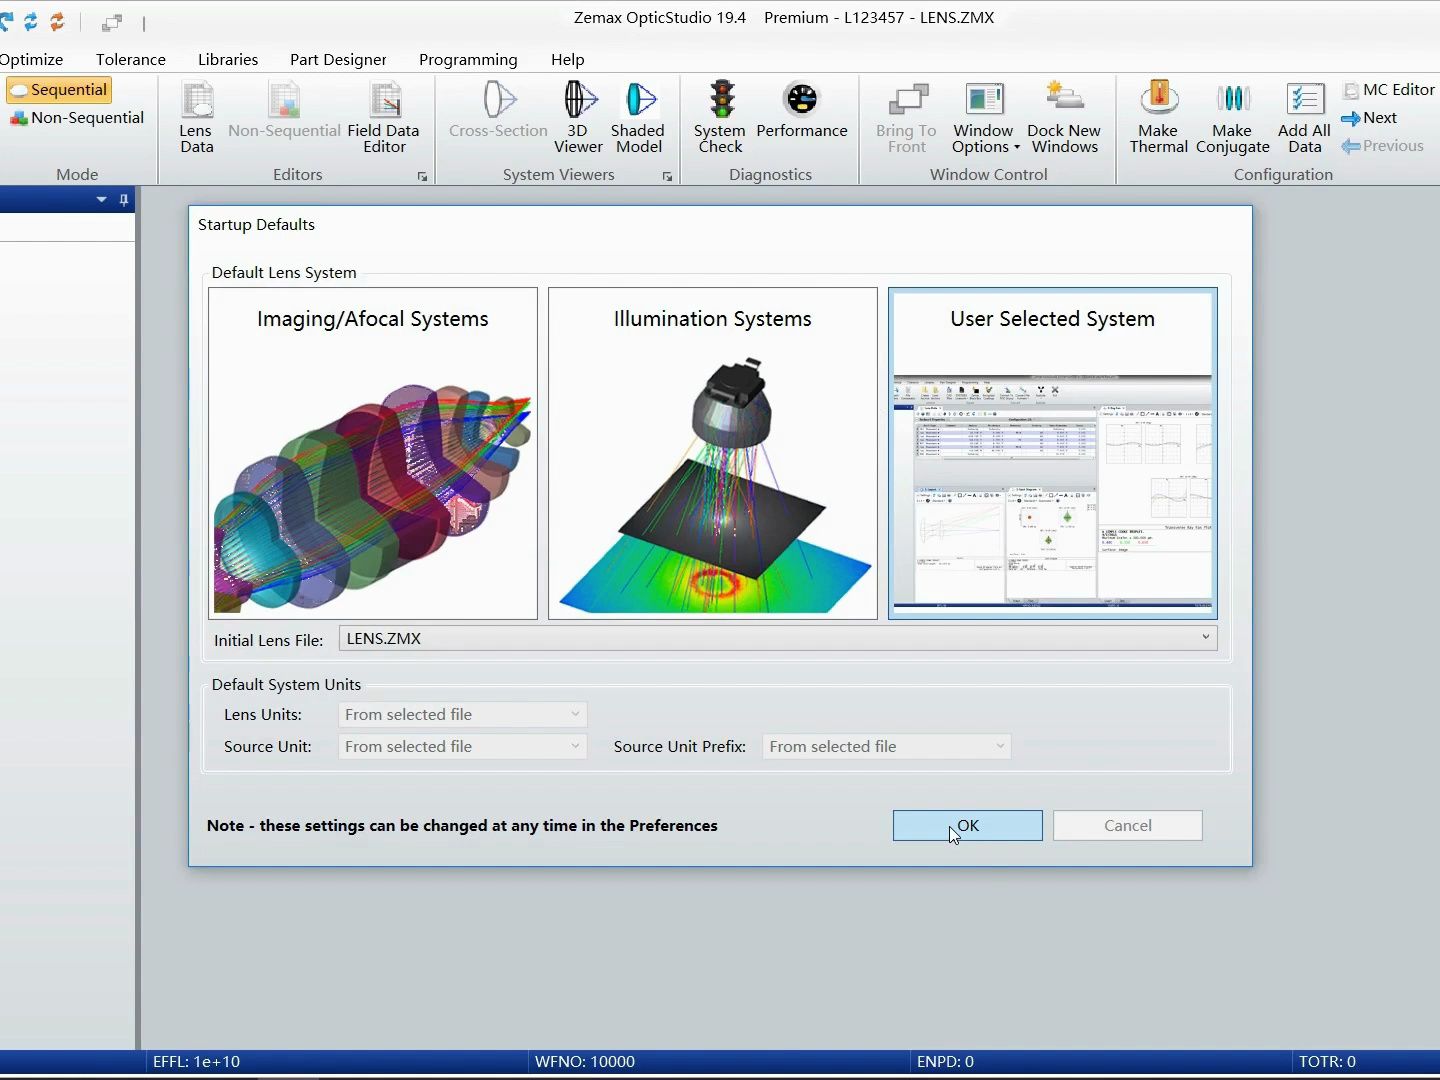Open the Source Unit Prefix dropdown

[x=886, y=747]
